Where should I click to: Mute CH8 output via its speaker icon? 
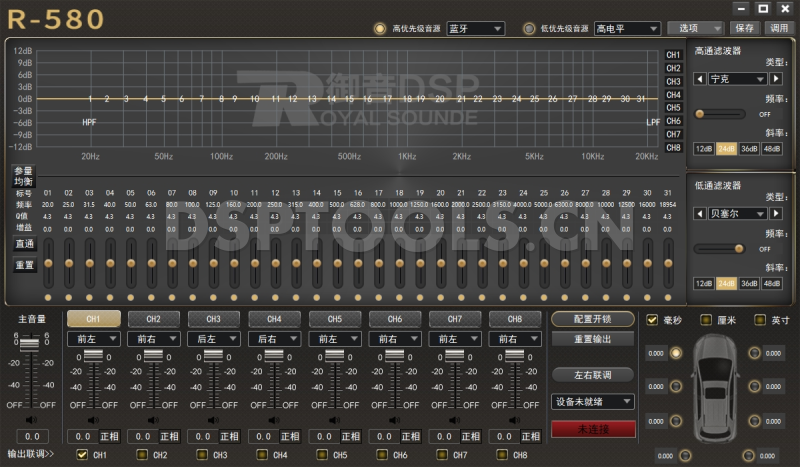click(x=514, y=420)
